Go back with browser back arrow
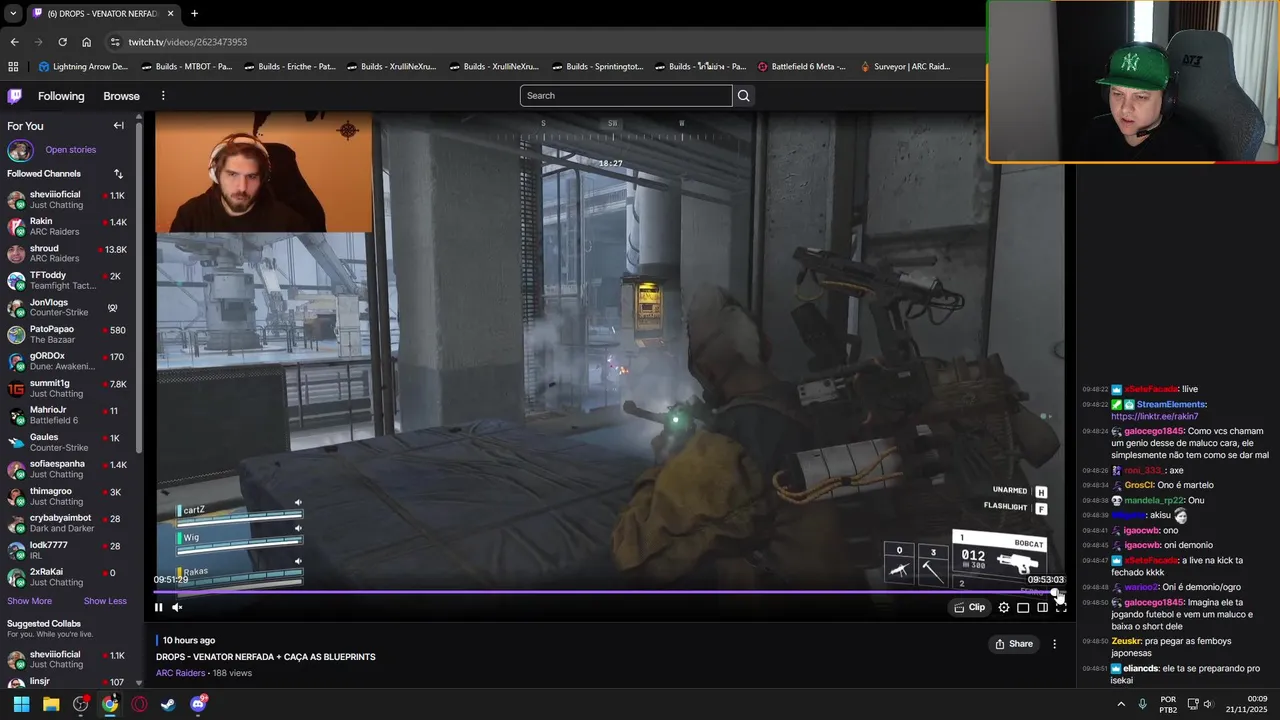1280x720 pixels. tap(14, 42)
